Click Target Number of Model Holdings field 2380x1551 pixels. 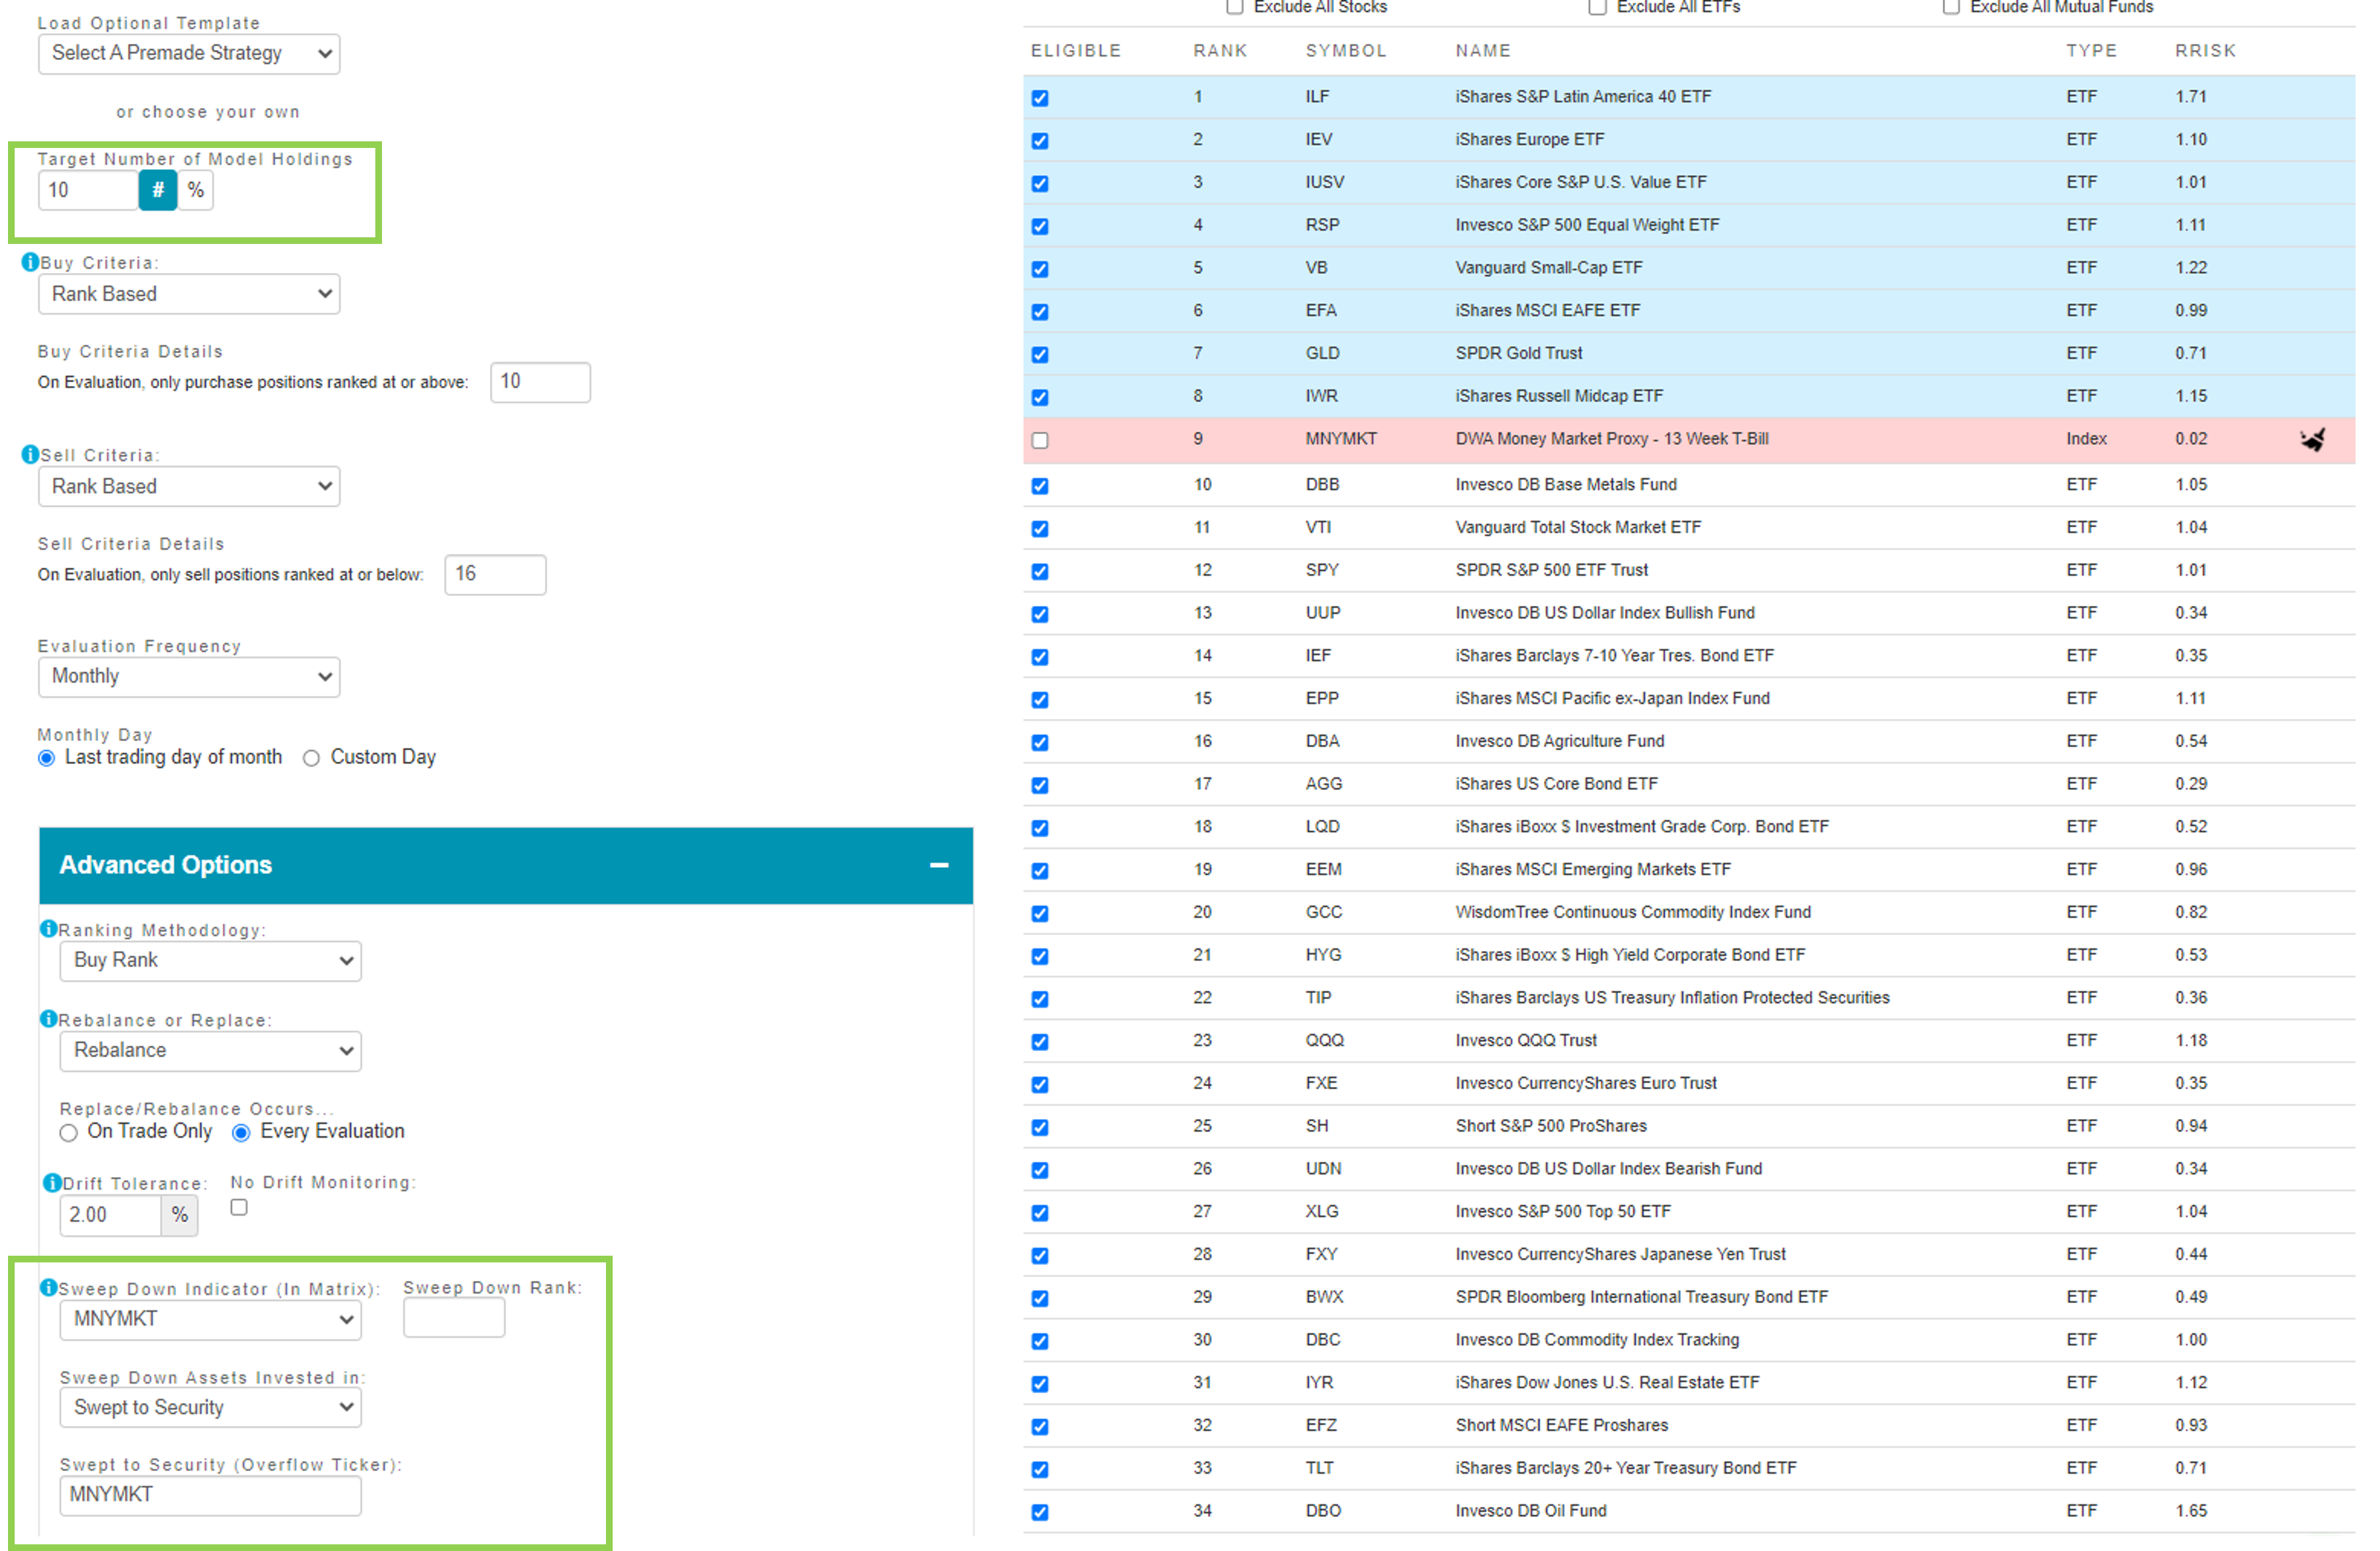pyautogui.click(x=88, y=190)
